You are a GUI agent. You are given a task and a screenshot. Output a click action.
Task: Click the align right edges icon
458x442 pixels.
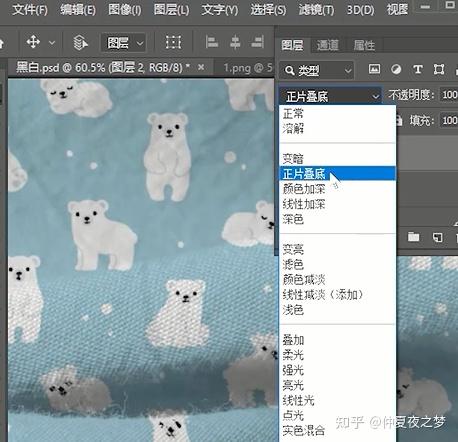click(257, 42)
